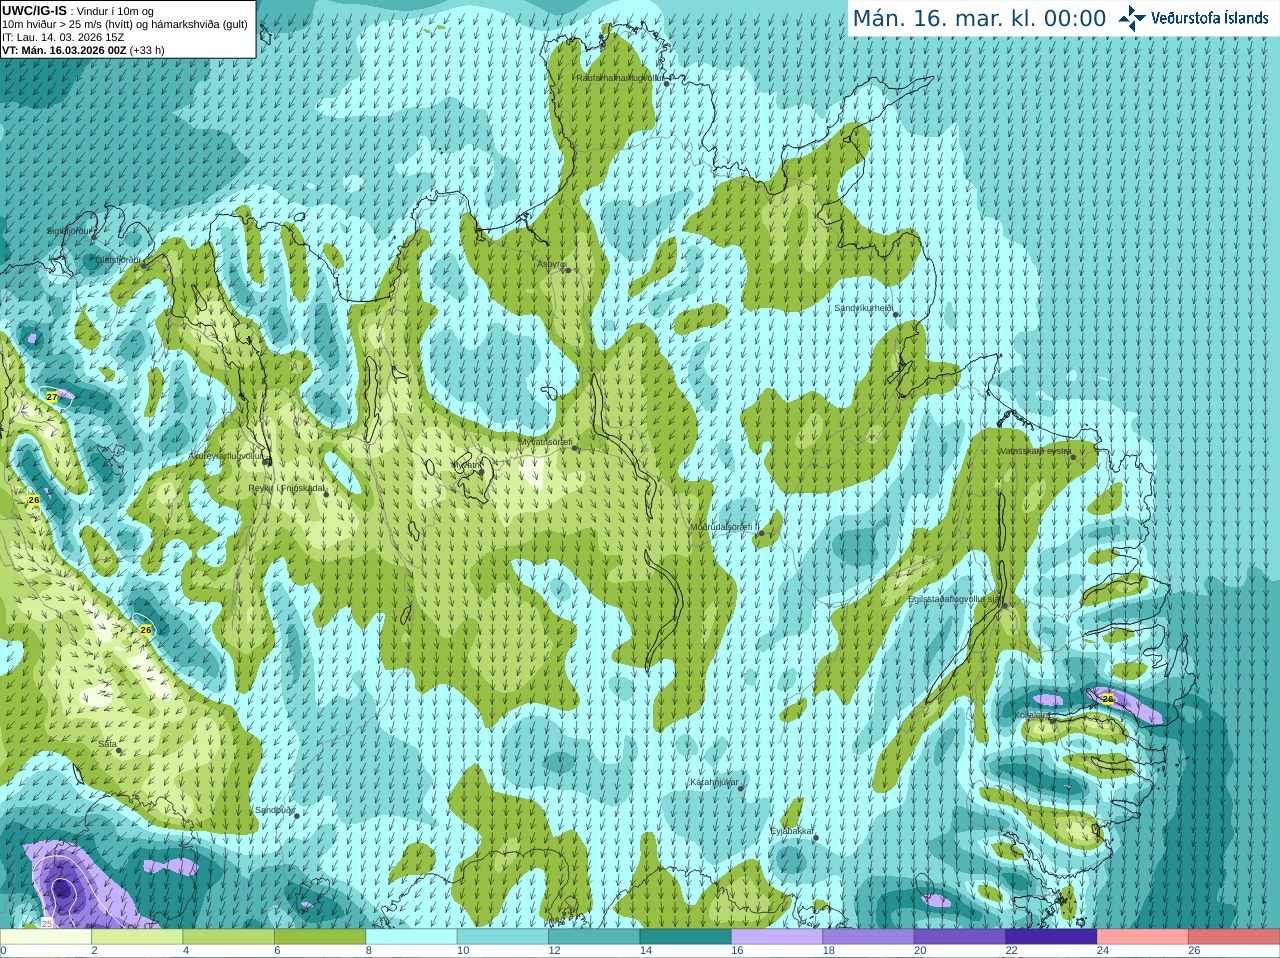Screen dimensions: 1280x958
Task: Click the 8–10 m/s light cyan swatch
Action: click(412, 937)
